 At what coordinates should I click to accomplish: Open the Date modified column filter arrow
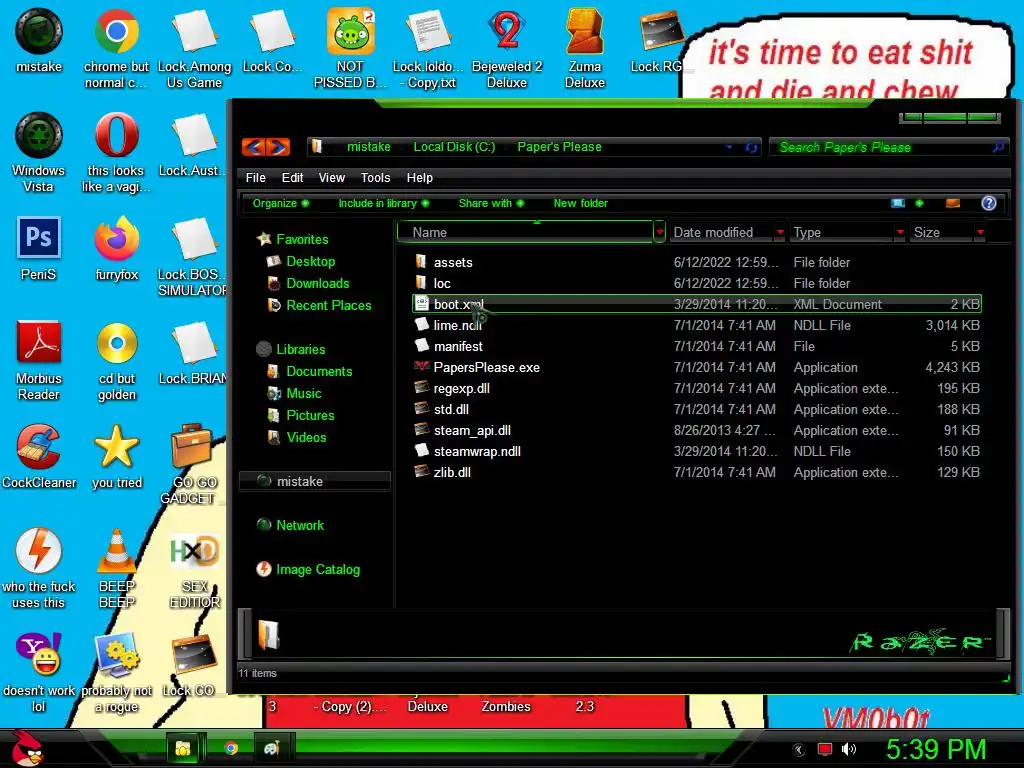pyautogui.click(x=780, y=232)
